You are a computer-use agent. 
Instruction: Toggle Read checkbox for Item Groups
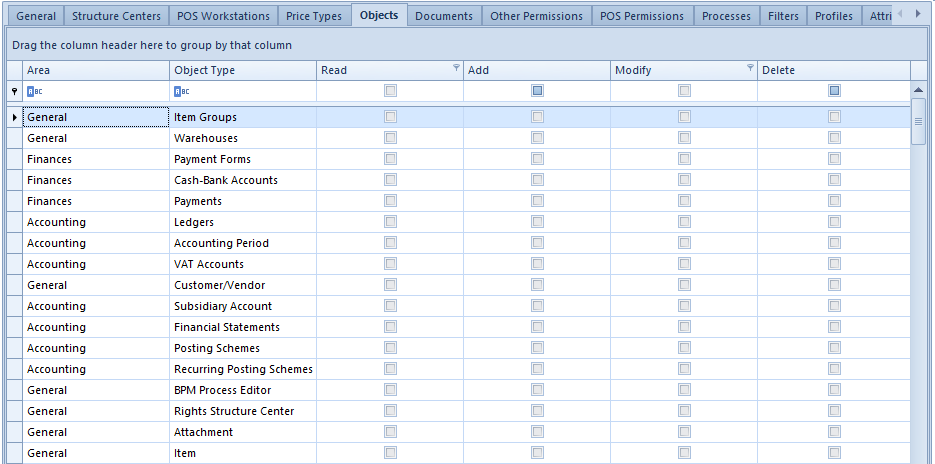click(391, 117)
